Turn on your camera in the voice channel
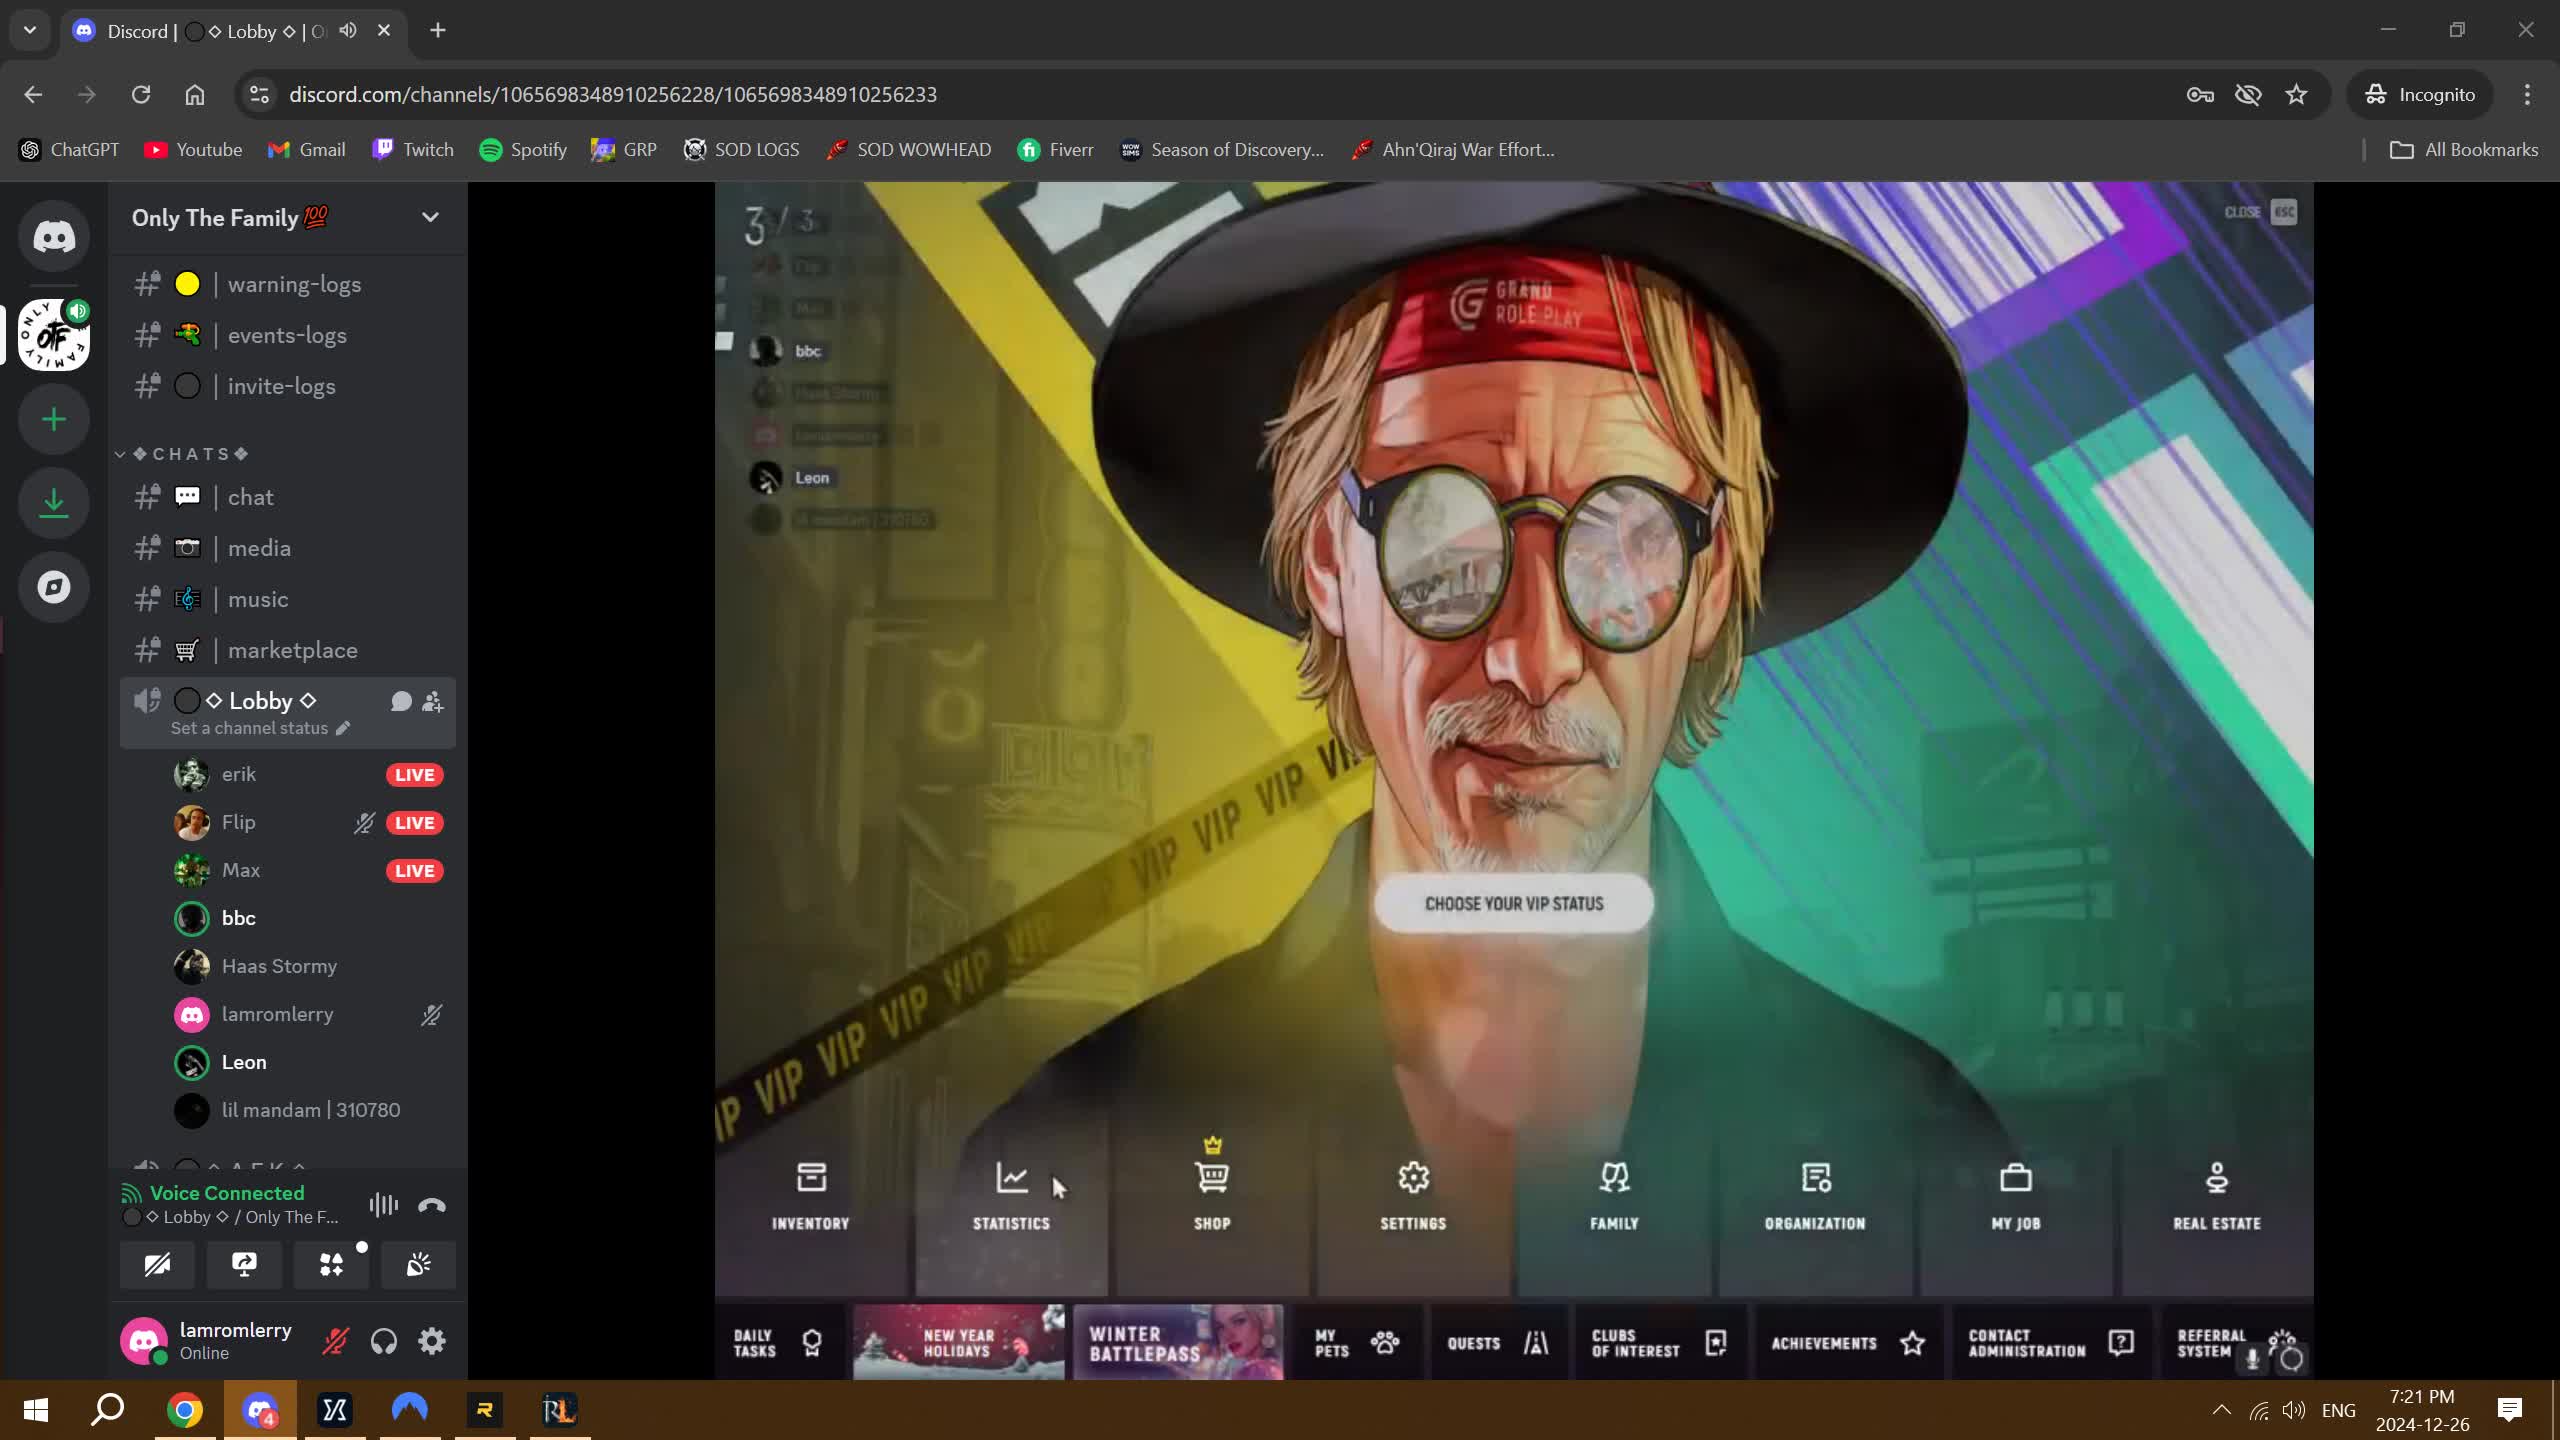This screenshot has height=1440, width=2560. (157, 1264)
